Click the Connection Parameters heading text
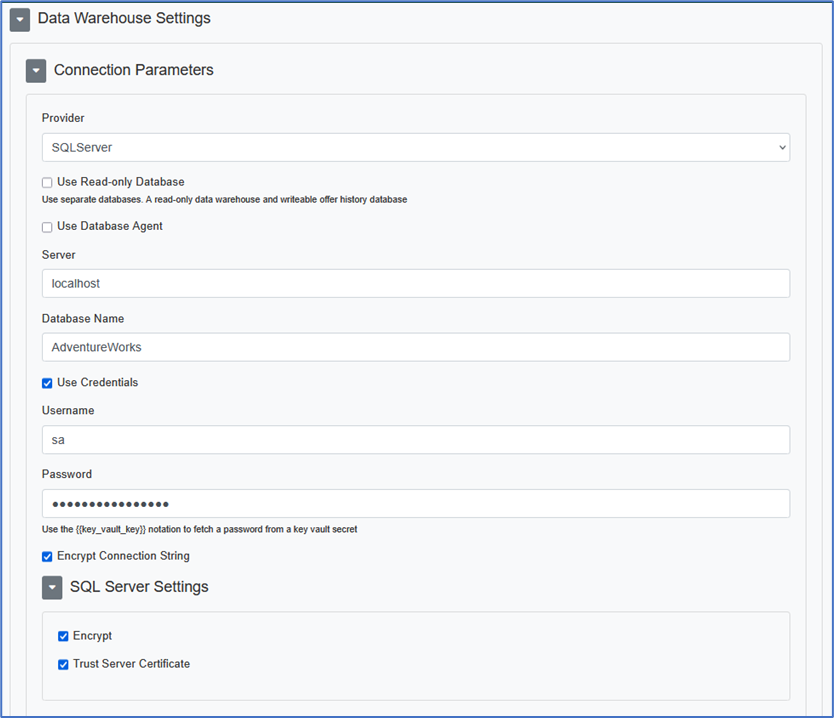The image size is (834, 718). point(133,70)
